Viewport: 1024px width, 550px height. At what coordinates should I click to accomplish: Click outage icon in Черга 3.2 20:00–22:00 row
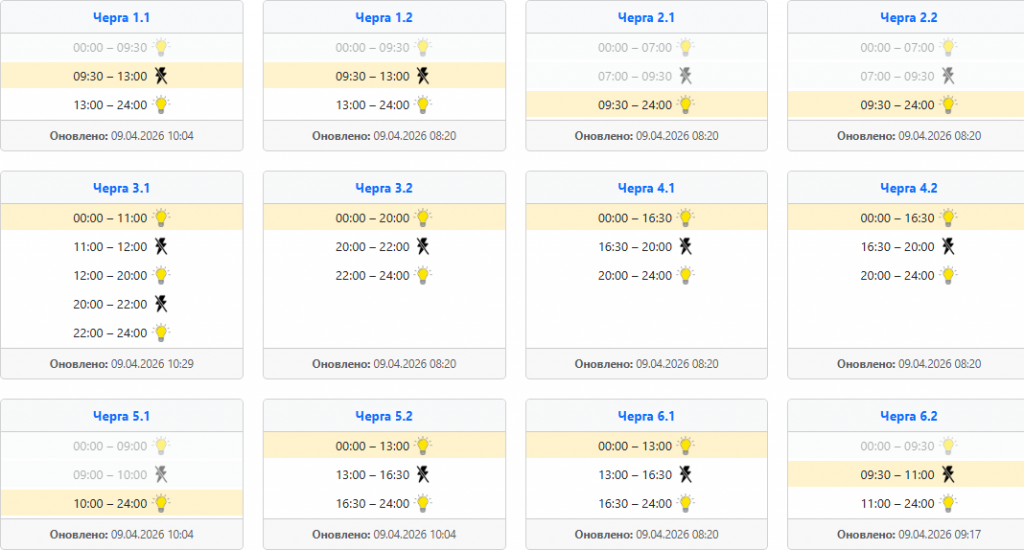[x=423, y=246]
